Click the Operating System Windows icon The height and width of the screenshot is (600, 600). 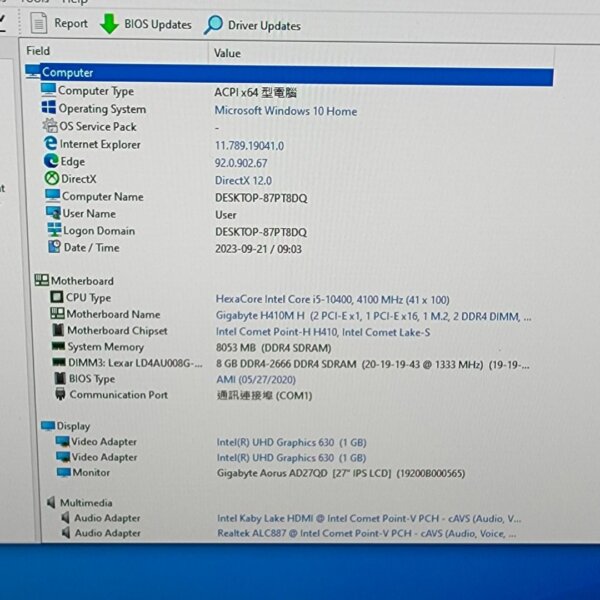coord(49,108)
